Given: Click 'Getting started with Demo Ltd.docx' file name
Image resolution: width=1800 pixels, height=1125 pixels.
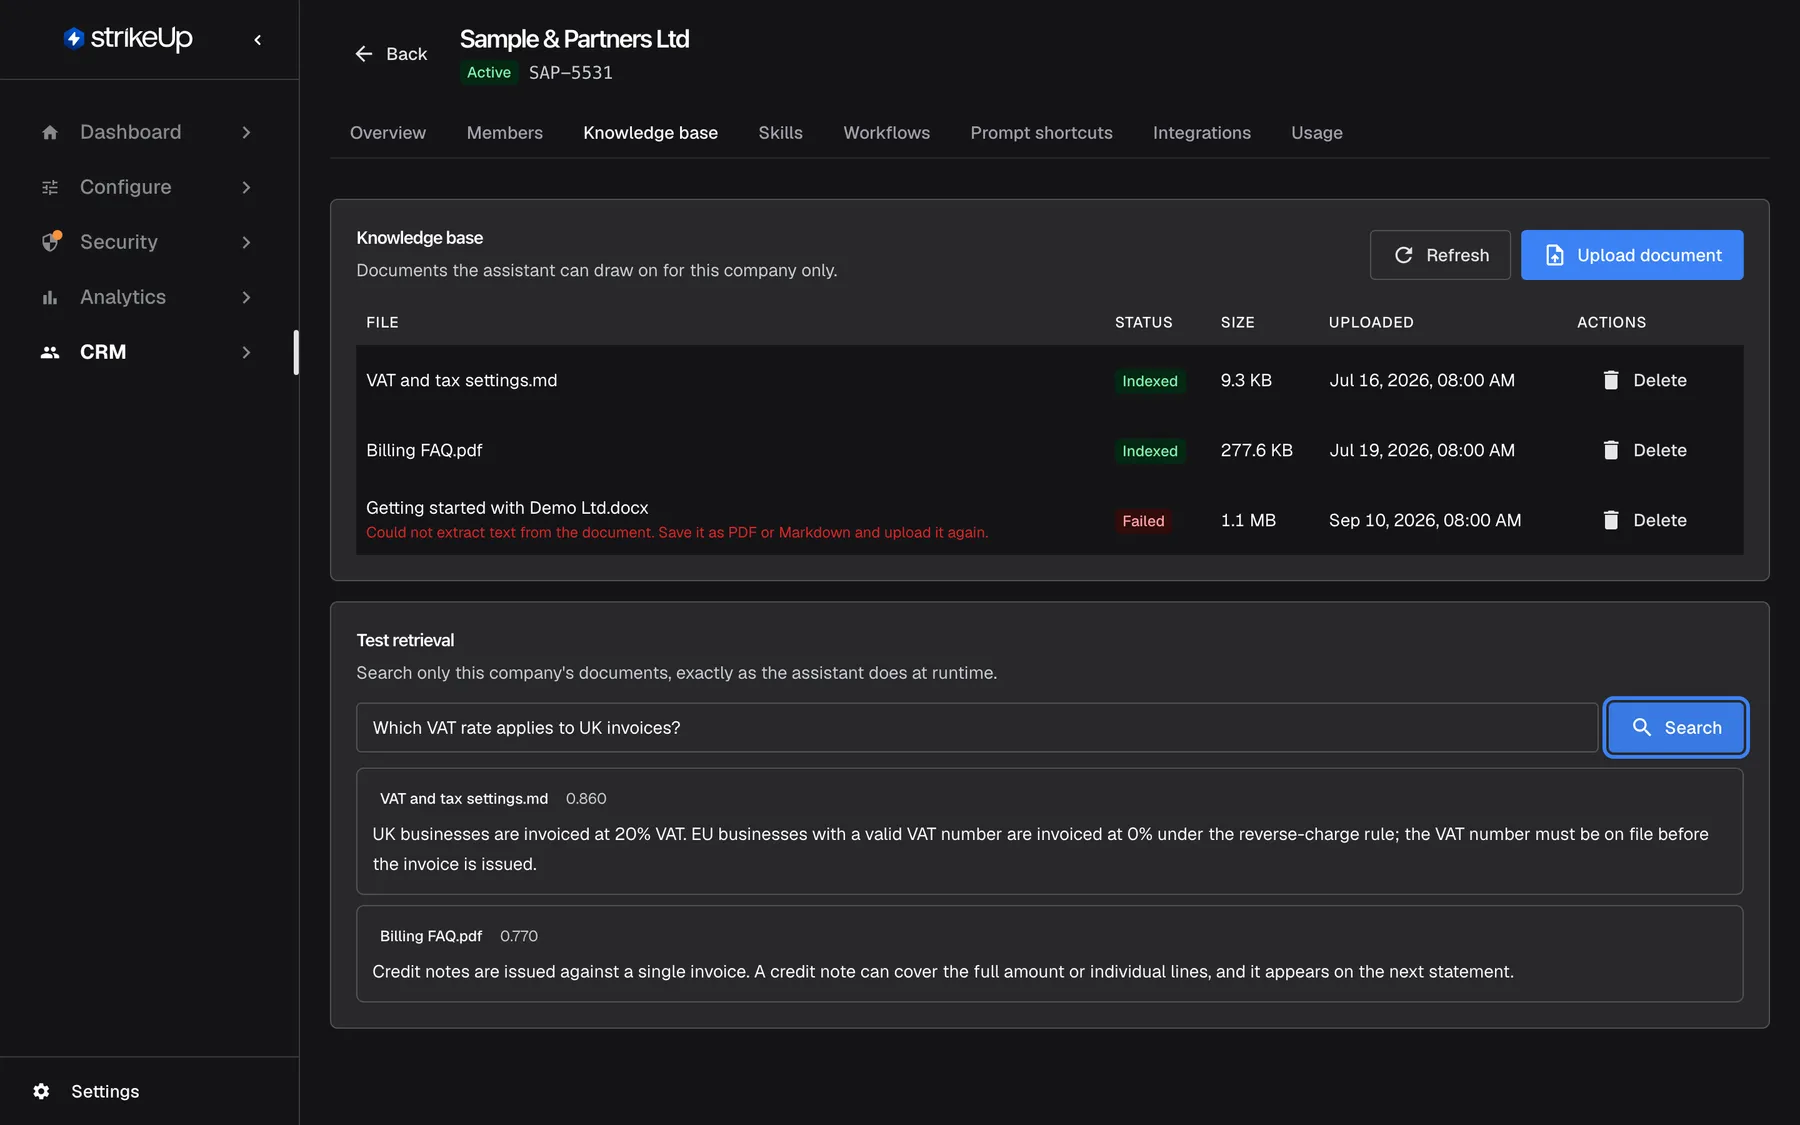Looking at the screenshot, I should pos(507,508).
